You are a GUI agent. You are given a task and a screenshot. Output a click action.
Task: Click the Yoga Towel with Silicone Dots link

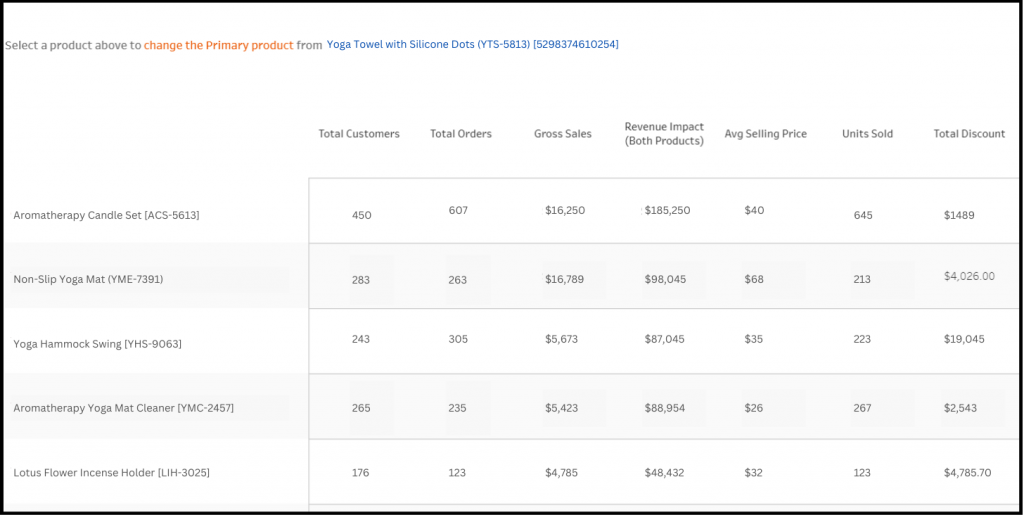(x=472, y=44)
